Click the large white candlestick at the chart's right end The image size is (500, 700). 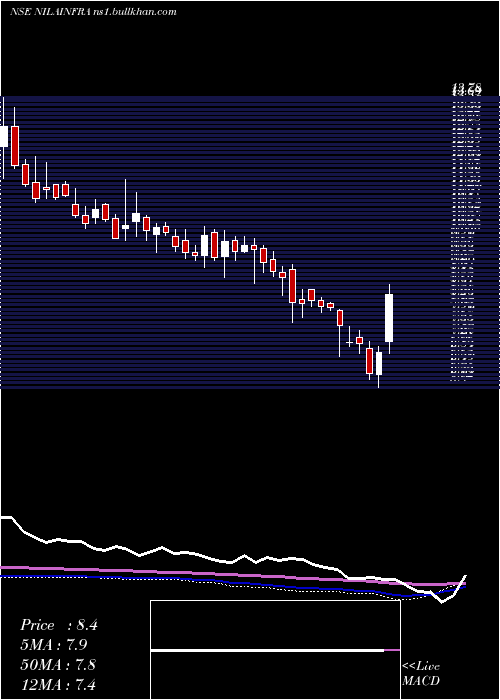[x=389, y=318]
